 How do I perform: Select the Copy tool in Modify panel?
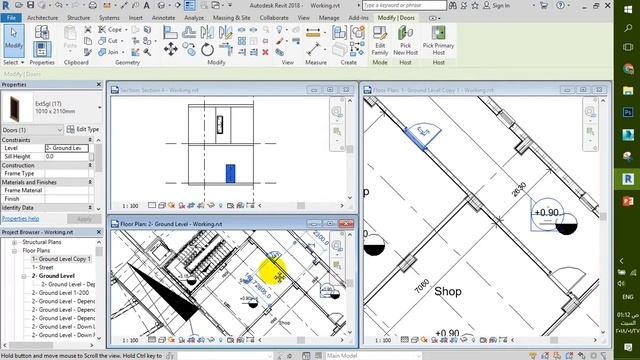click(189, 49)
